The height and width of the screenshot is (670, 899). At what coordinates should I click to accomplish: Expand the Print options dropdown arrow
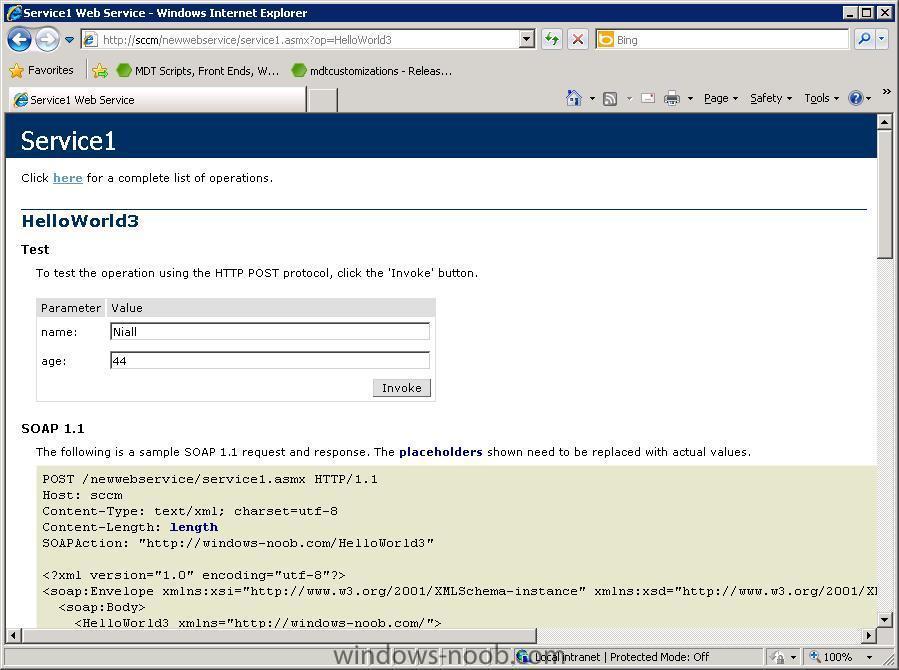[x=690, y=99]
